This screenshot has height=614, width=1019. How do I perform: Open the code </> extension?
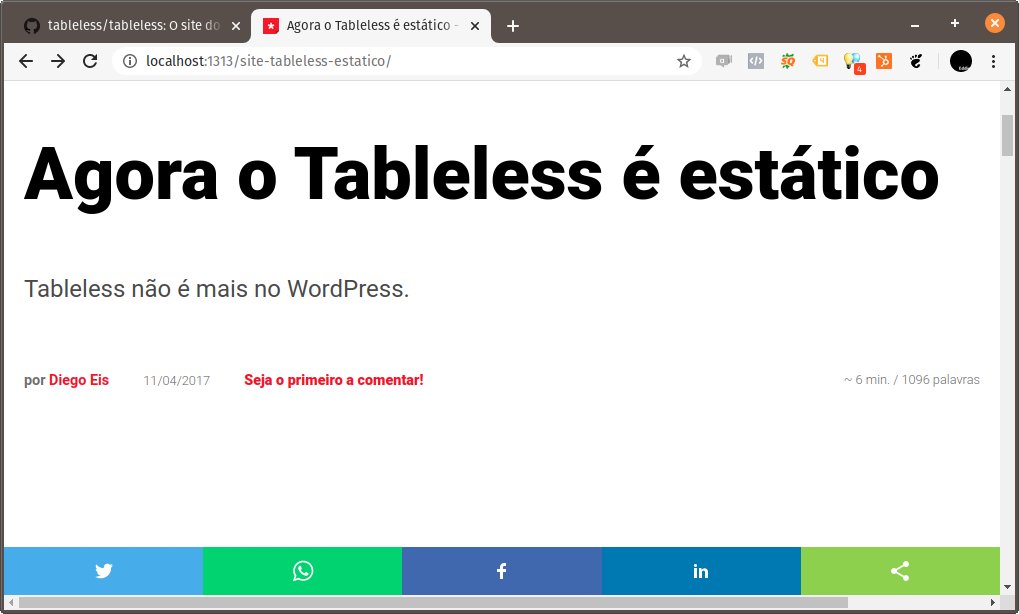click(x=755, y=61)
